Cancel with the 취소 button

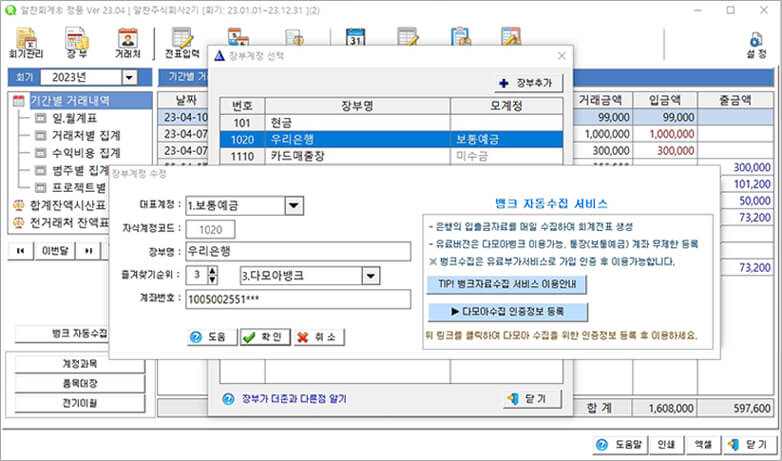[319, 337]
